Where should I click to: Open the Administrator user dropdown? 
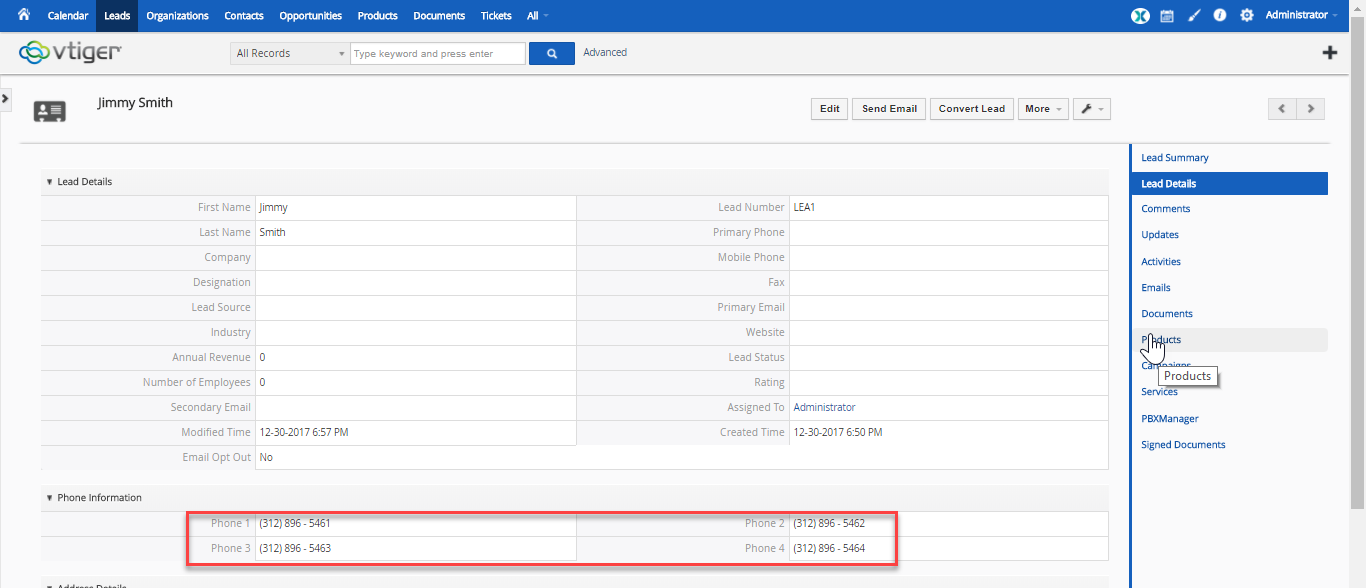pyautogui.click(x=1301, y=15)
